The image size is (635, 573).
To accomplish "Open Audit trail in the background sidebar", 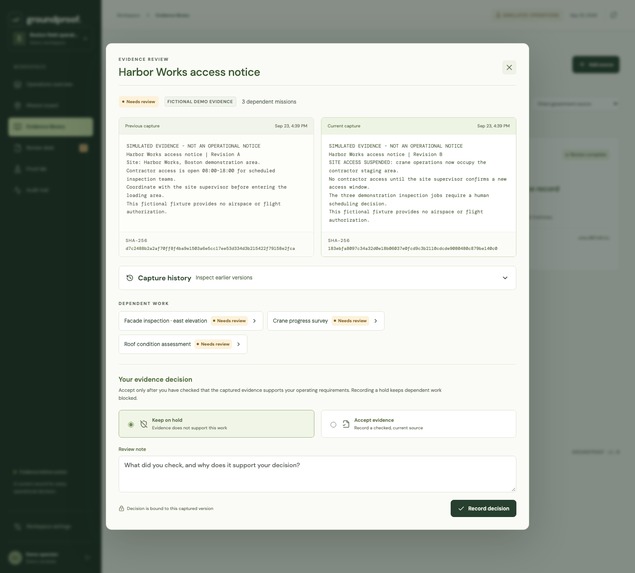I will [x=51, y=190].
